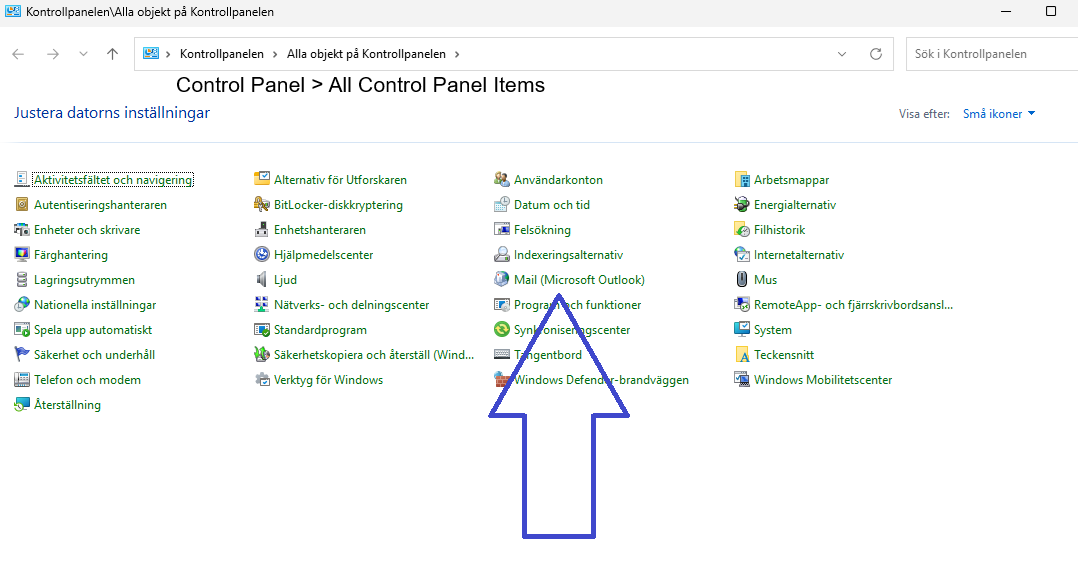Focus the Sök i Kontrollpanelen search box

click(x=992, y=54)
